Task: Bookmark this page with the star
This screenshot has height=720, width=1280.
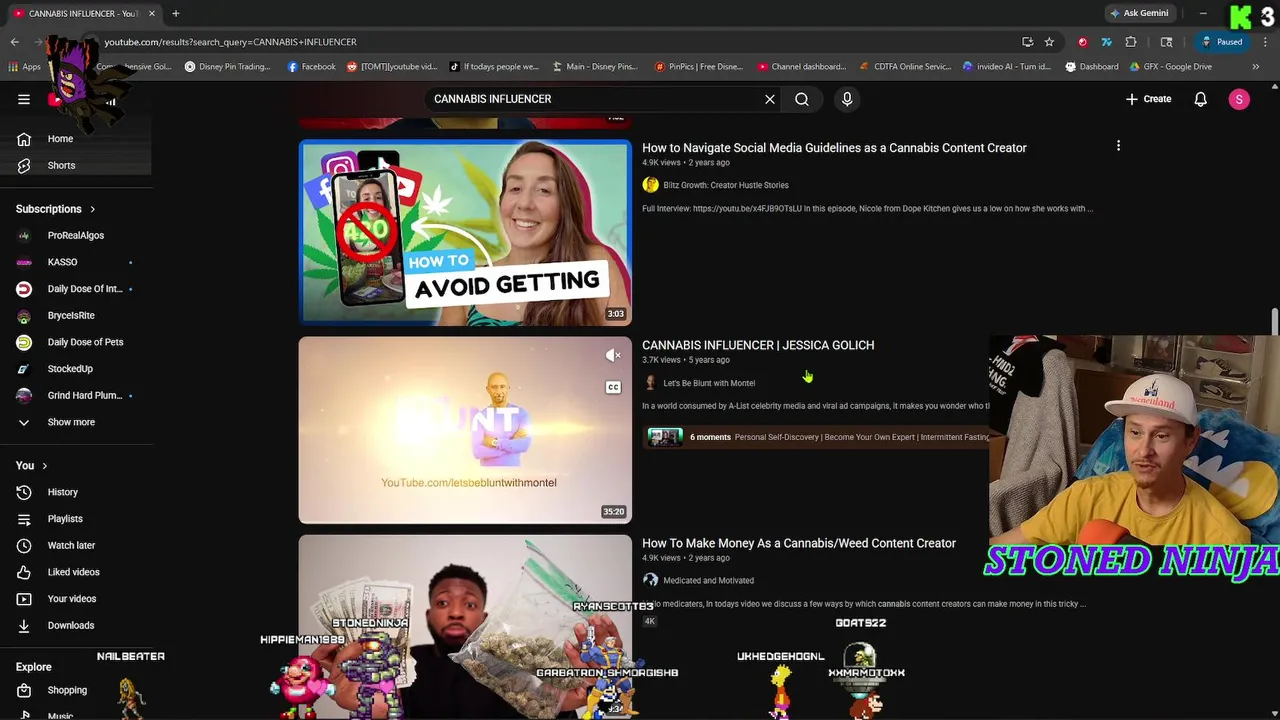Action: coord(1049,42)
